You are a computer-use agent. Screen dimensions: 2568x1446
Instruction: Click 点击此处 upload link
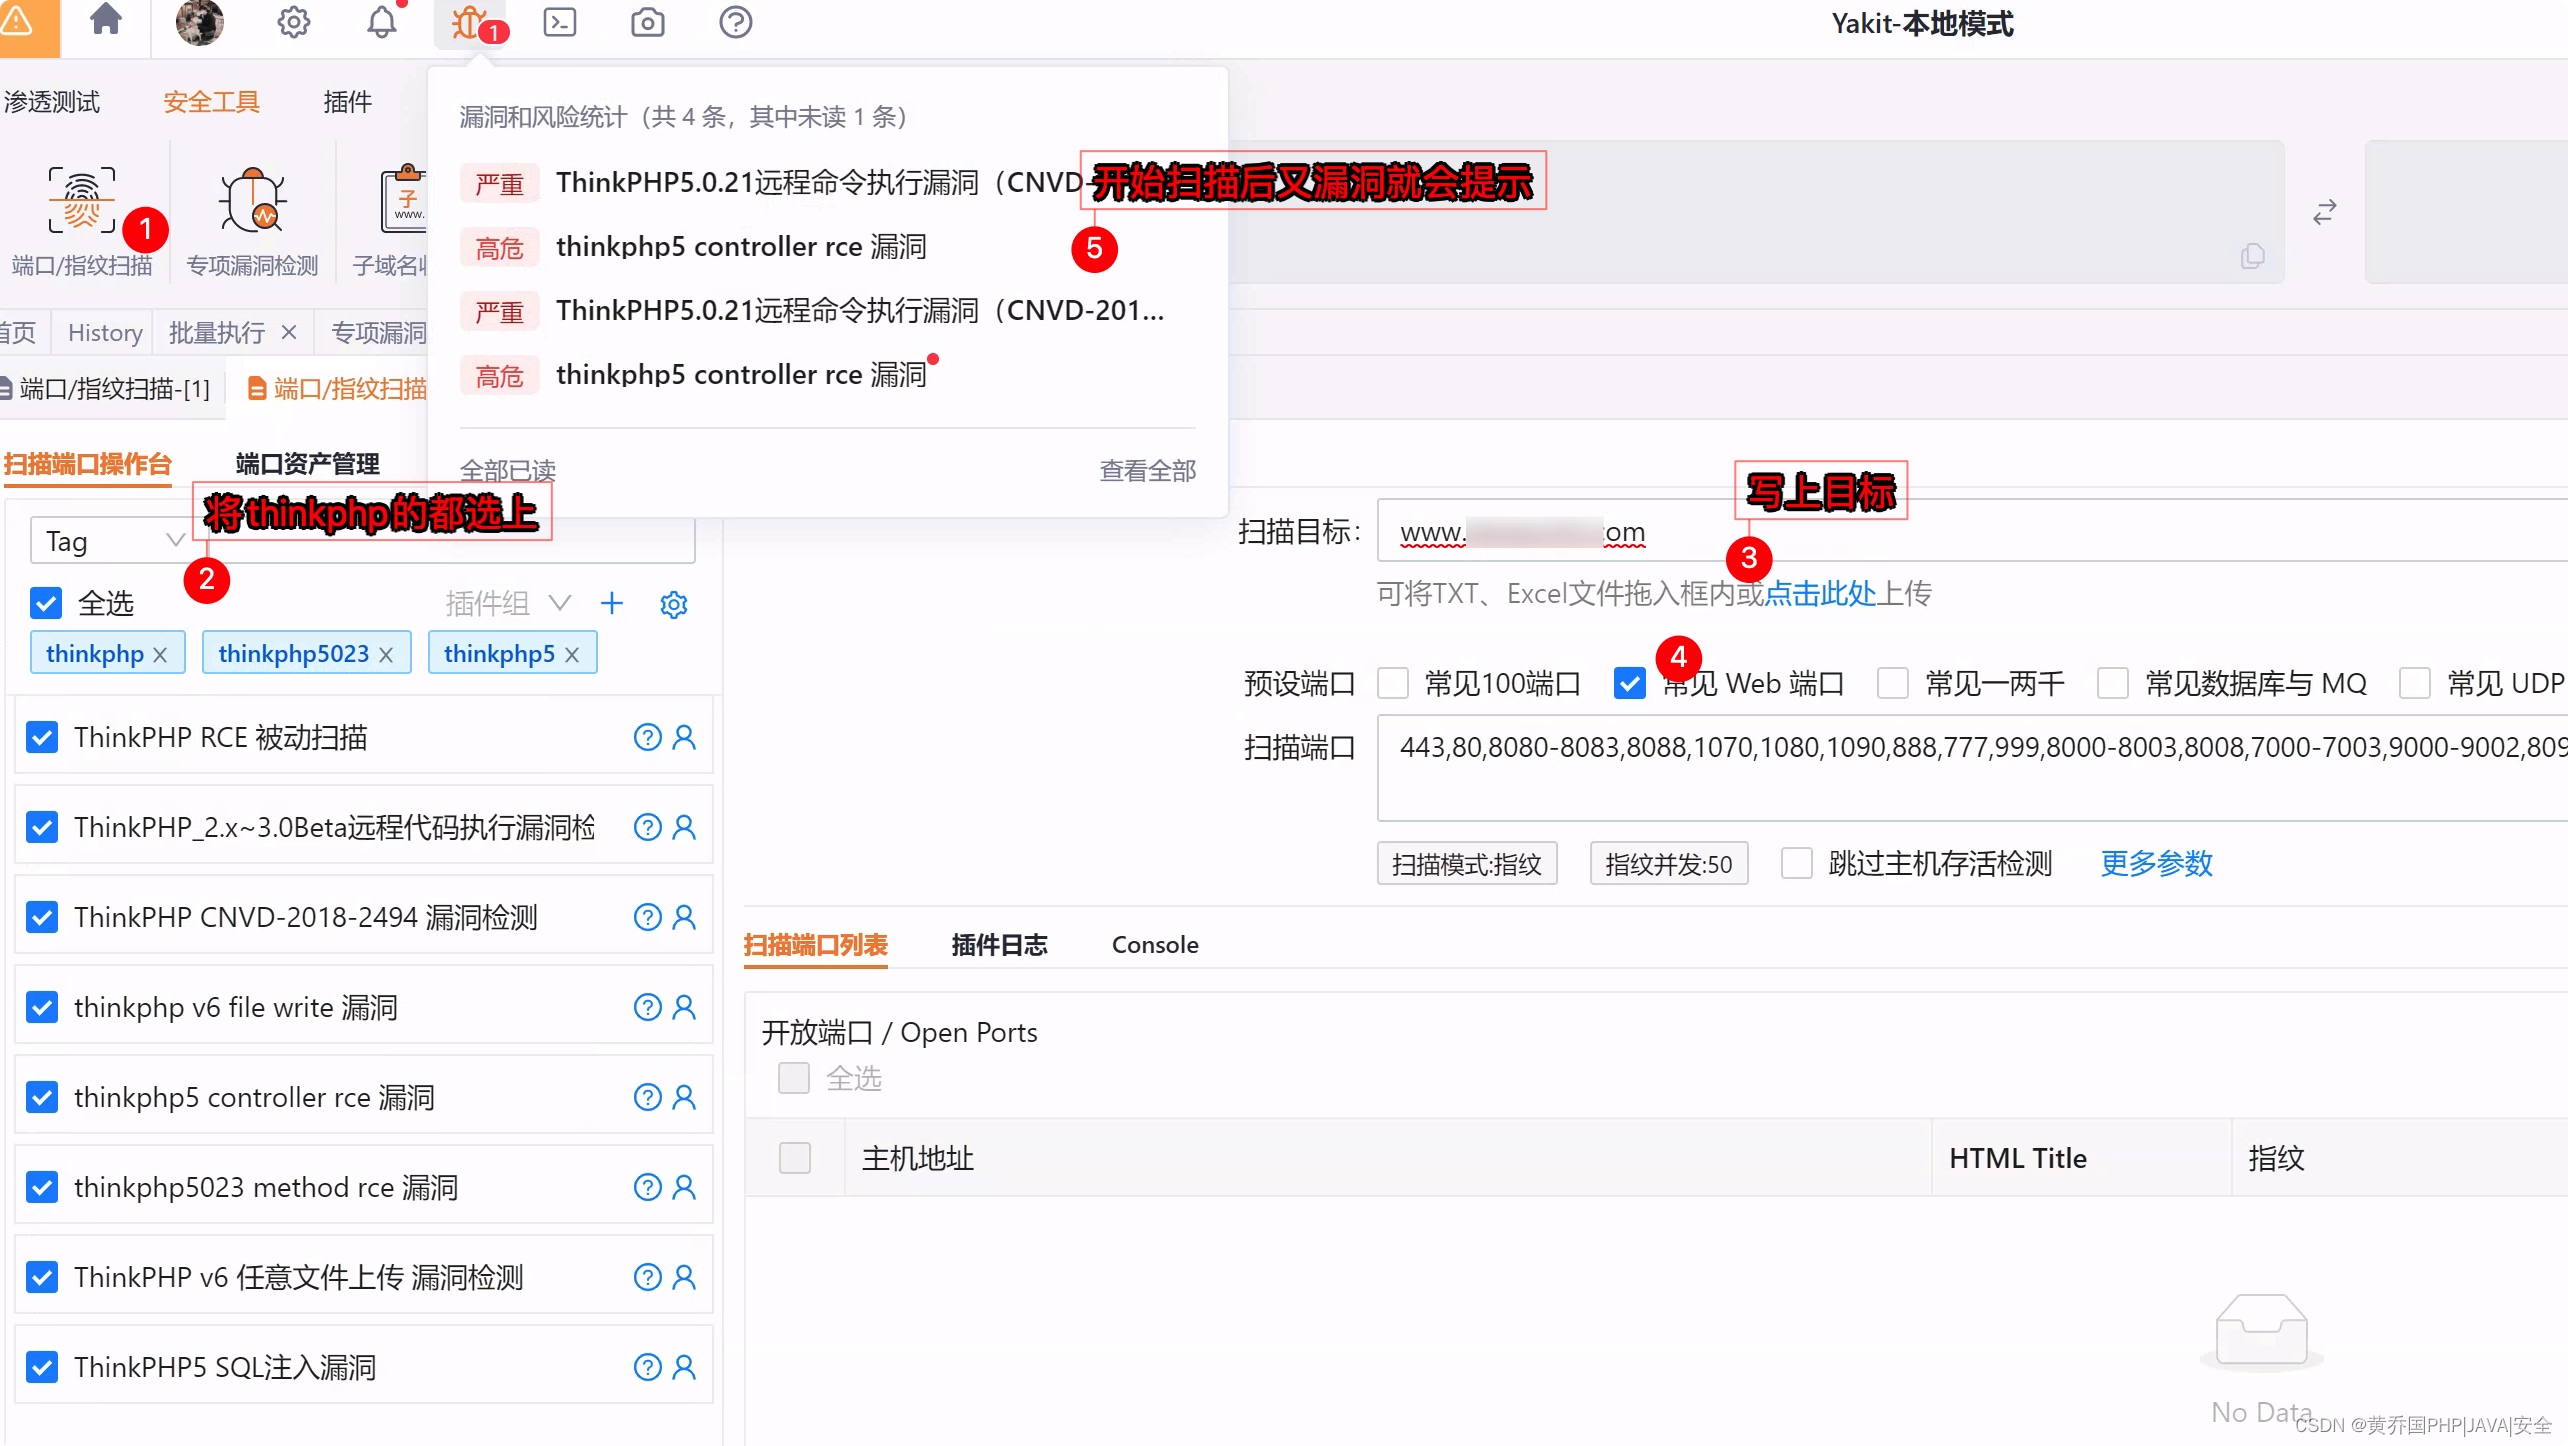tap(1820, 593)
